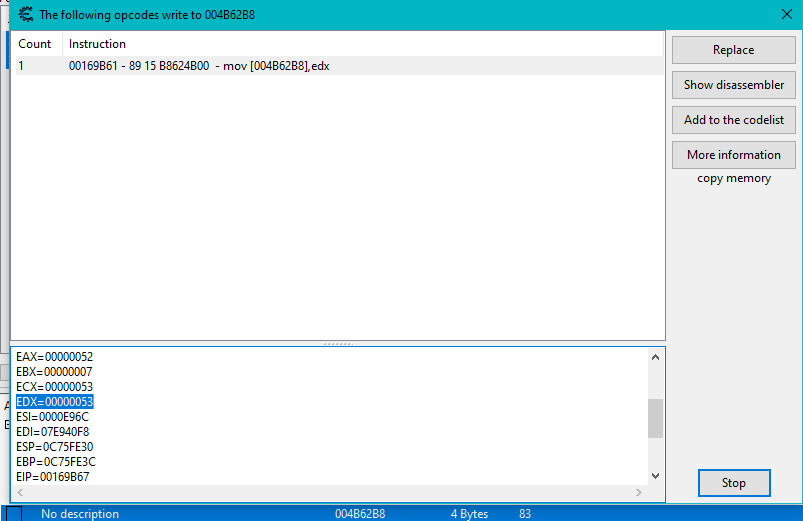Click the 4 Bytes type cell

pyautogui.click(x=469, y=514)
